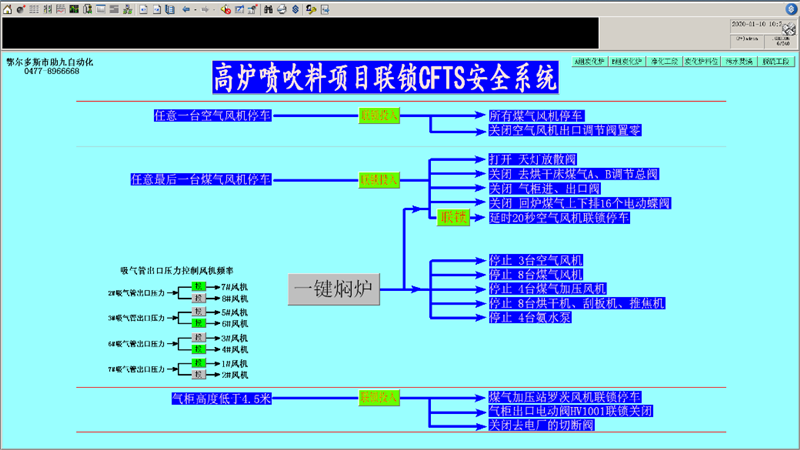Click the operator tool icon beside monitor
This screenshot has height=450, width=800.
(87, 9)
